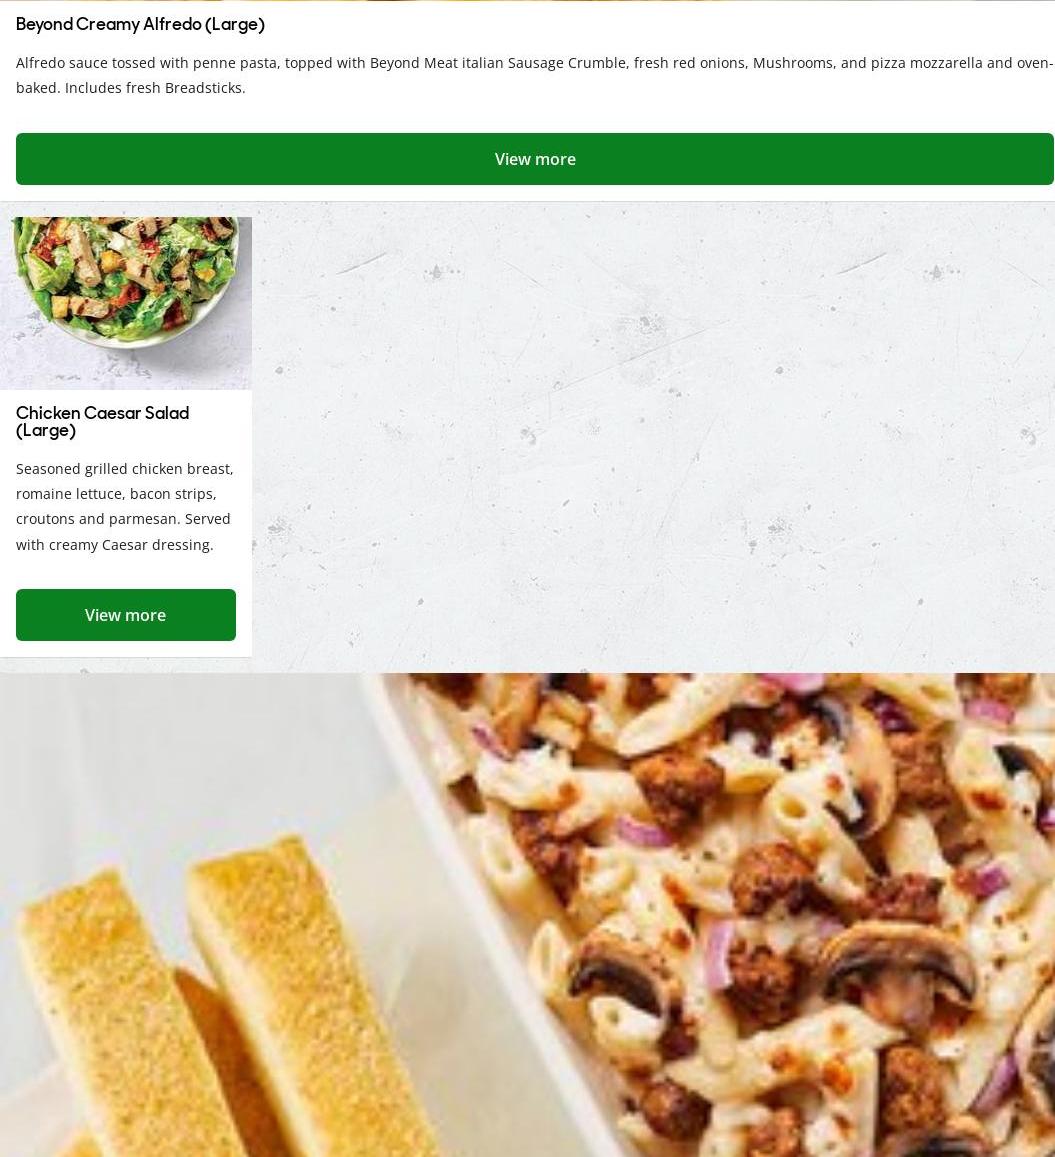The height and width of the screenshot is (1157, 1055).
Task: Click the "pizza mozzarella" text in the Alfredo description
Action: click(926, 63)
